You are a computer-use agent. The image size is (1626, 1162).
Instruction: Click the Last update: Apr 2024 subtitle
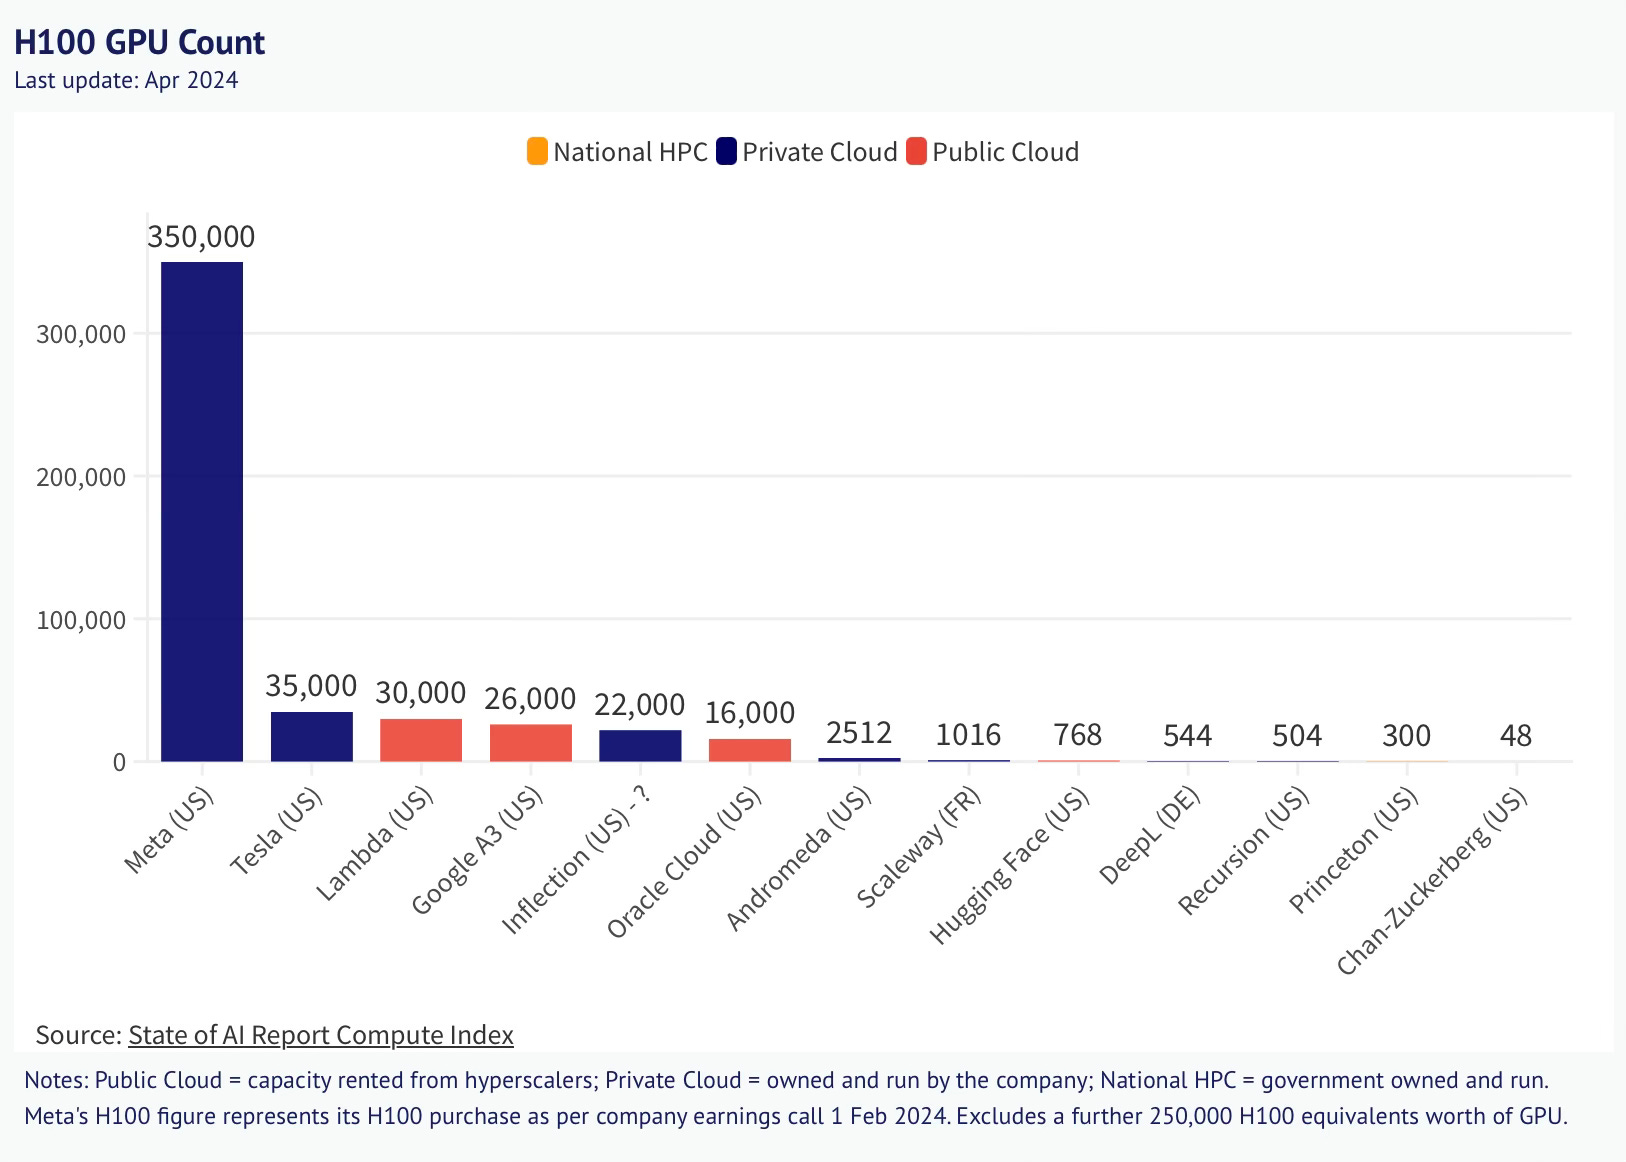click(x=126, y=80)
